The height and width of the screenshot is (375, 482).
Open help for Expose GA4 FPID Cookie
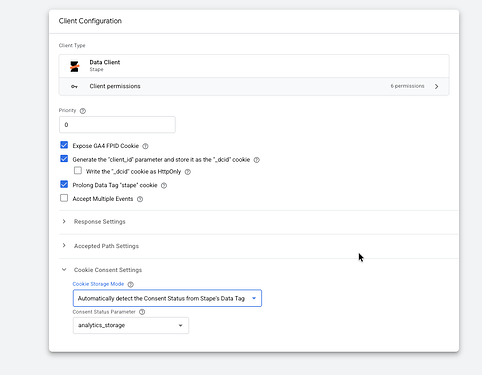pyautogui.click(x=145, y=146)
